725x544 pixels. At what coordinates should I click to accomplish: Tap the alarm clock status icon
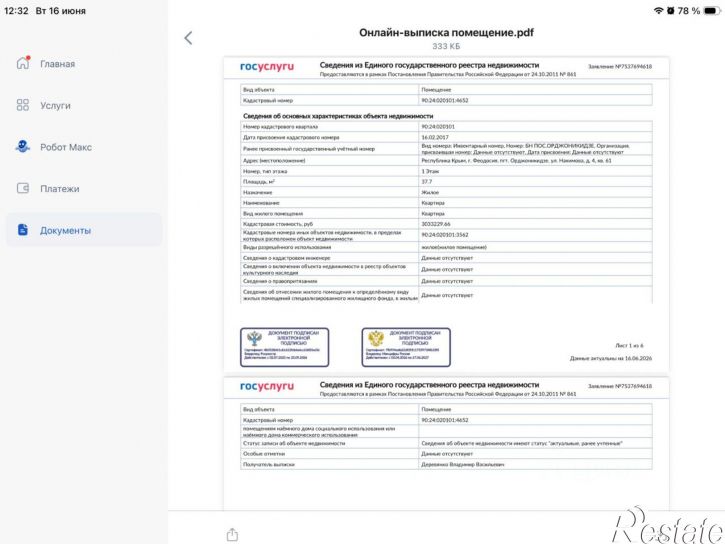tap(670, 11)
